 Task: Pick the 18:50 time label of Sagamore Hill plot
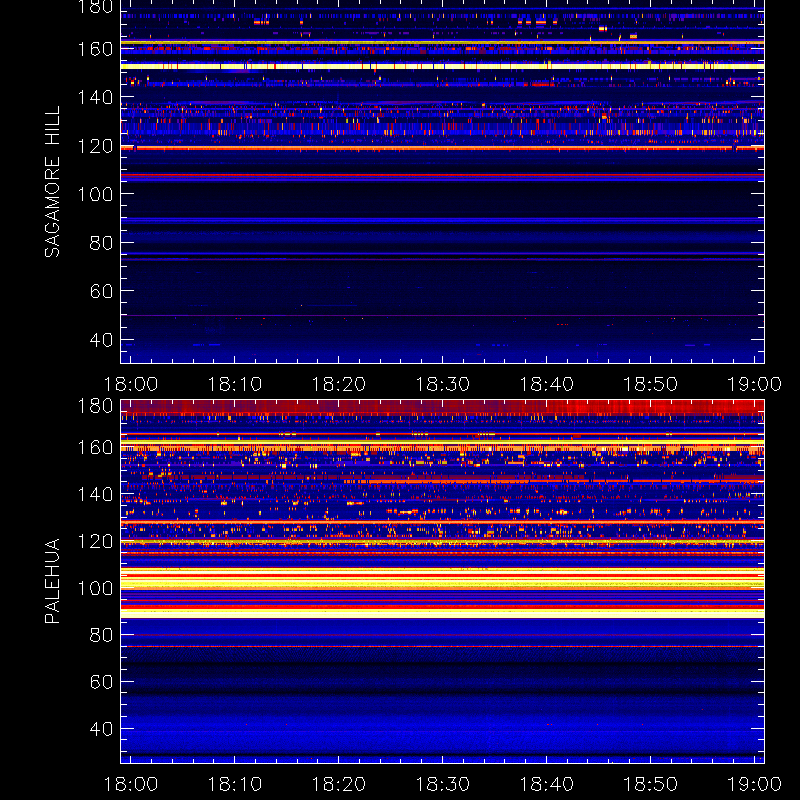click(x=651, y=384)
